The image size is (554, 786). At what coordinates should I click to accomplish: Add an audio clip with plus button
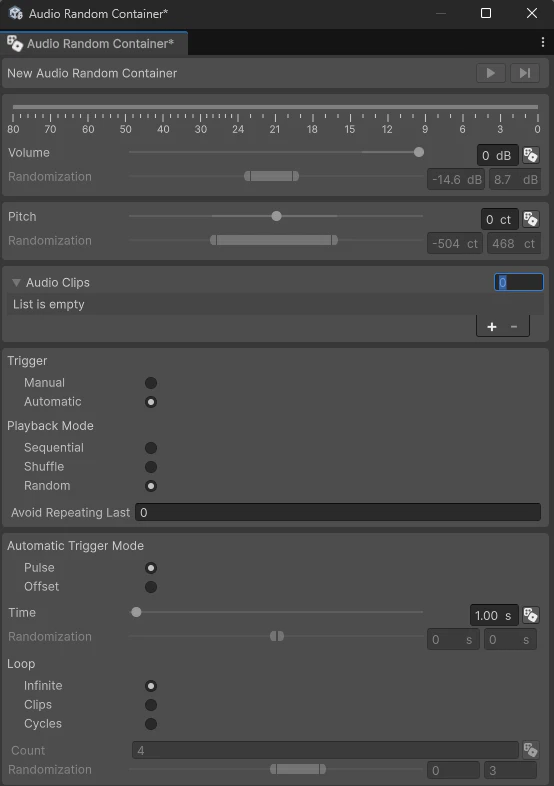[491, 327]
